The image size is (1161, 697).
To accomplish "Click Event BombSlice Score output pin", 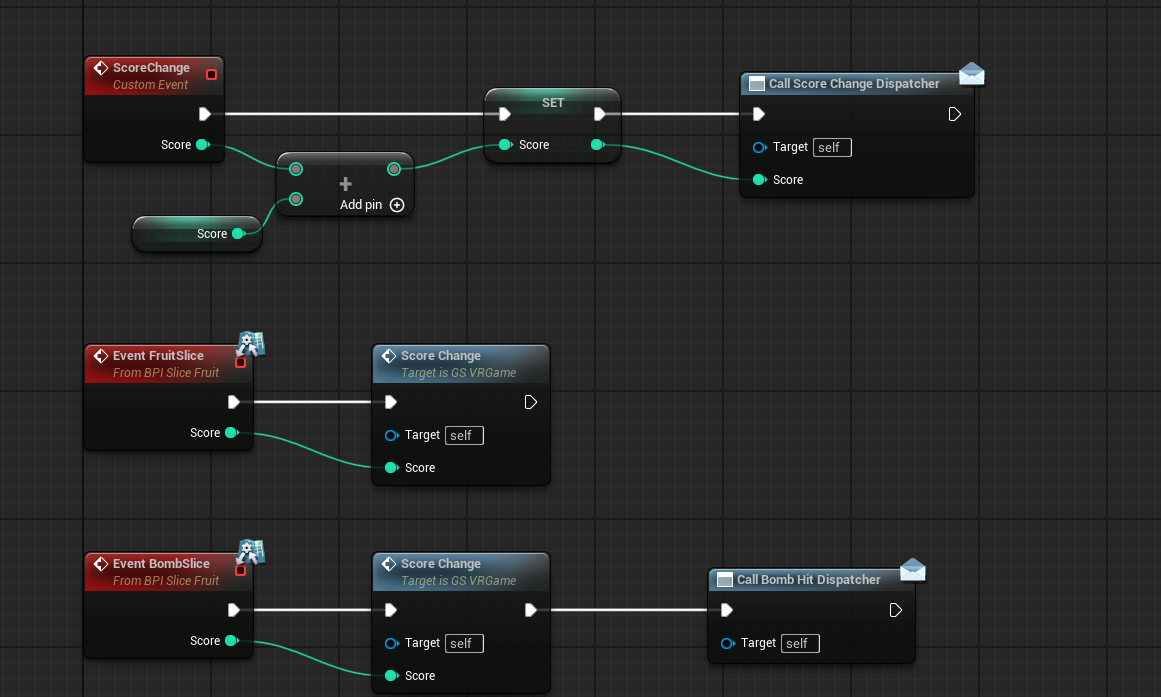I will click(231, 641).
